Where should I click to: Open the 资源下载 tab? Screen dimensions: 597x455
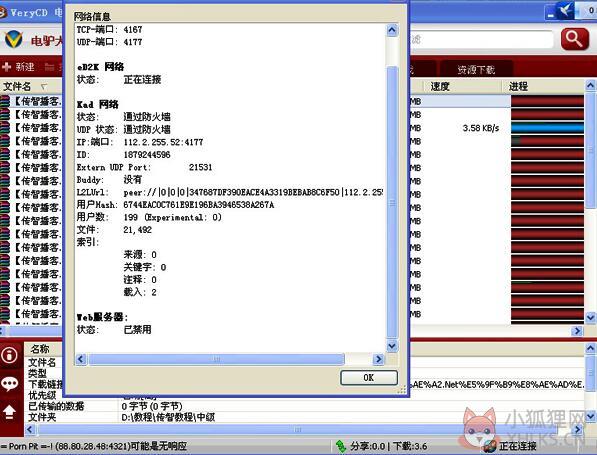(476, 69)
